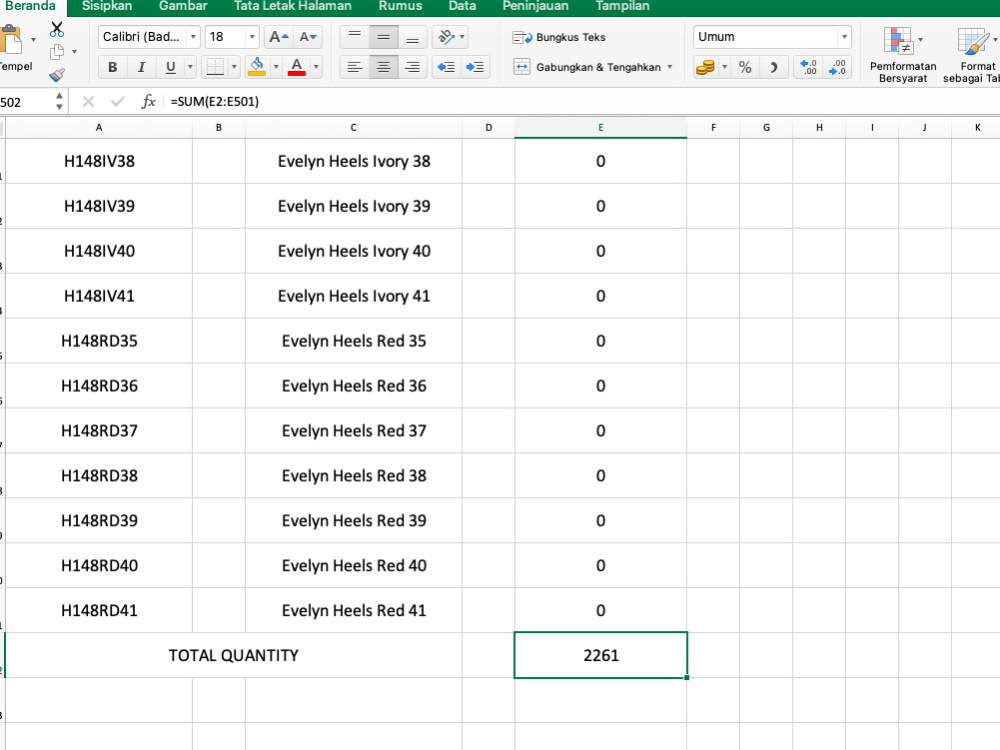The width and height of the screenshot is (1000, 750).
Task: Select column C header
Action: (x=353, y=128)
